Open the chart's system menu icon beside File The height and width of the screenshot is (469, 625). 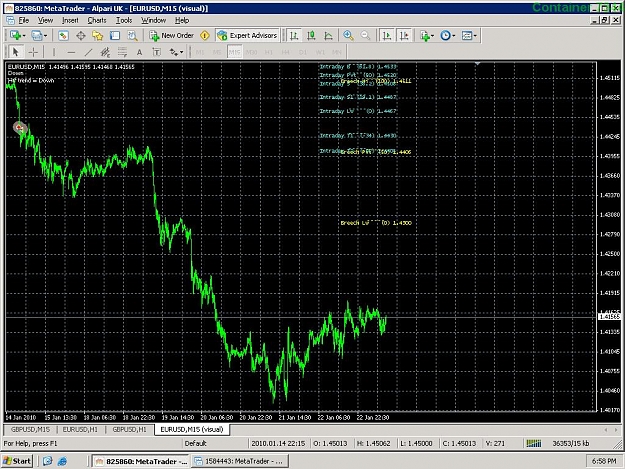coord(10,20)
